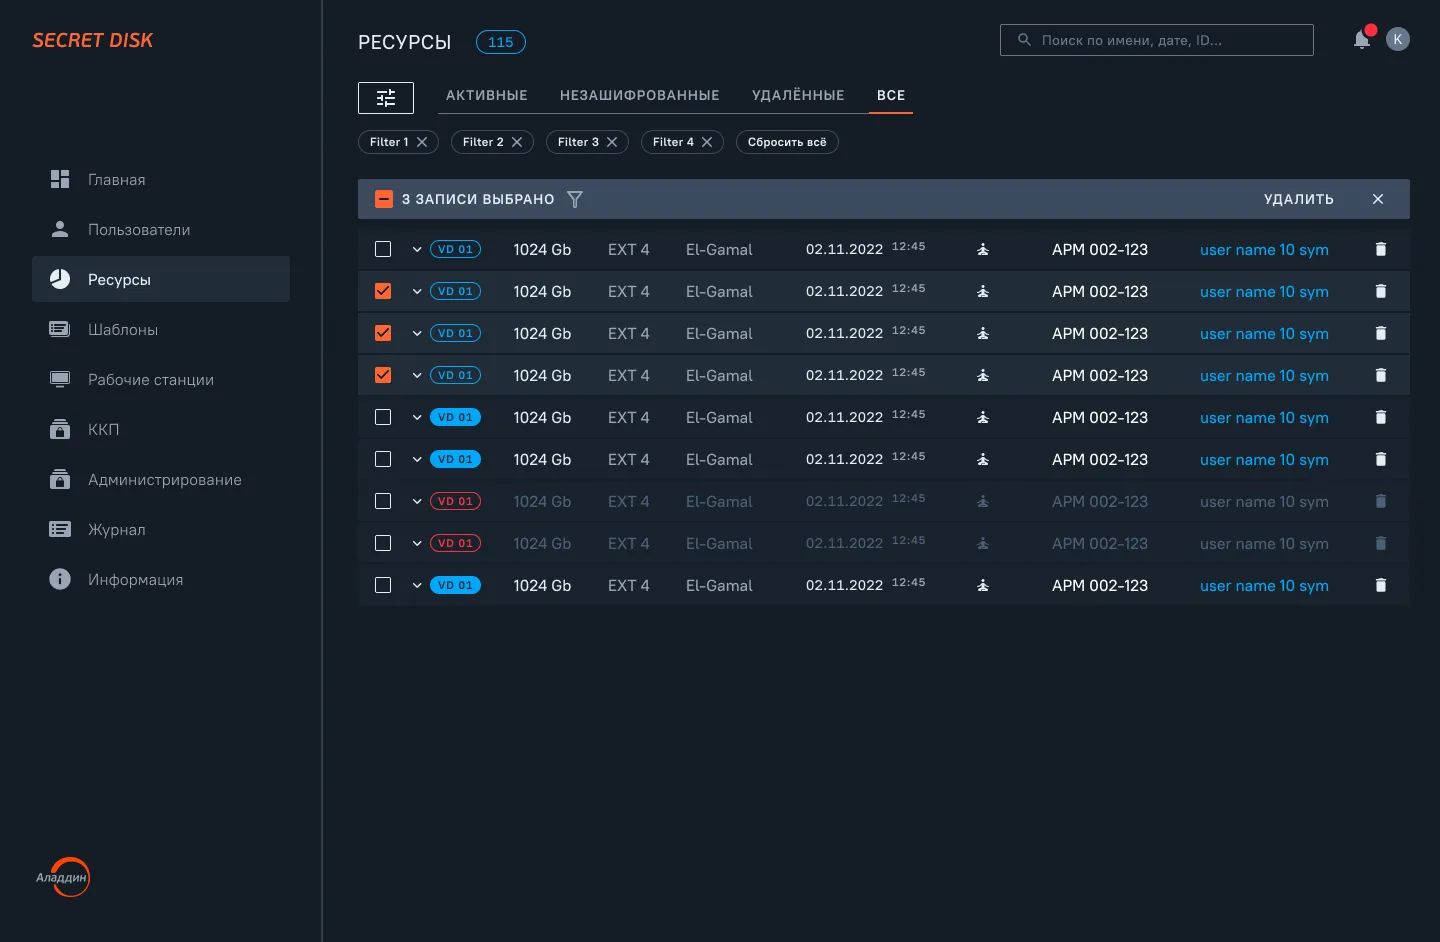Remove the Filter 2 chip
The image size is (1440, 942).
517,142
